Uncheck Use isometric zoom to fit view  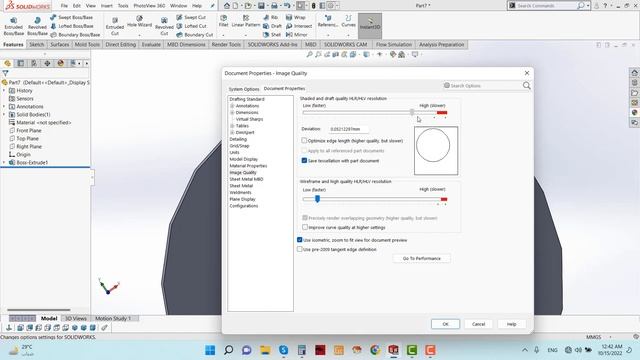click(300, 240)
